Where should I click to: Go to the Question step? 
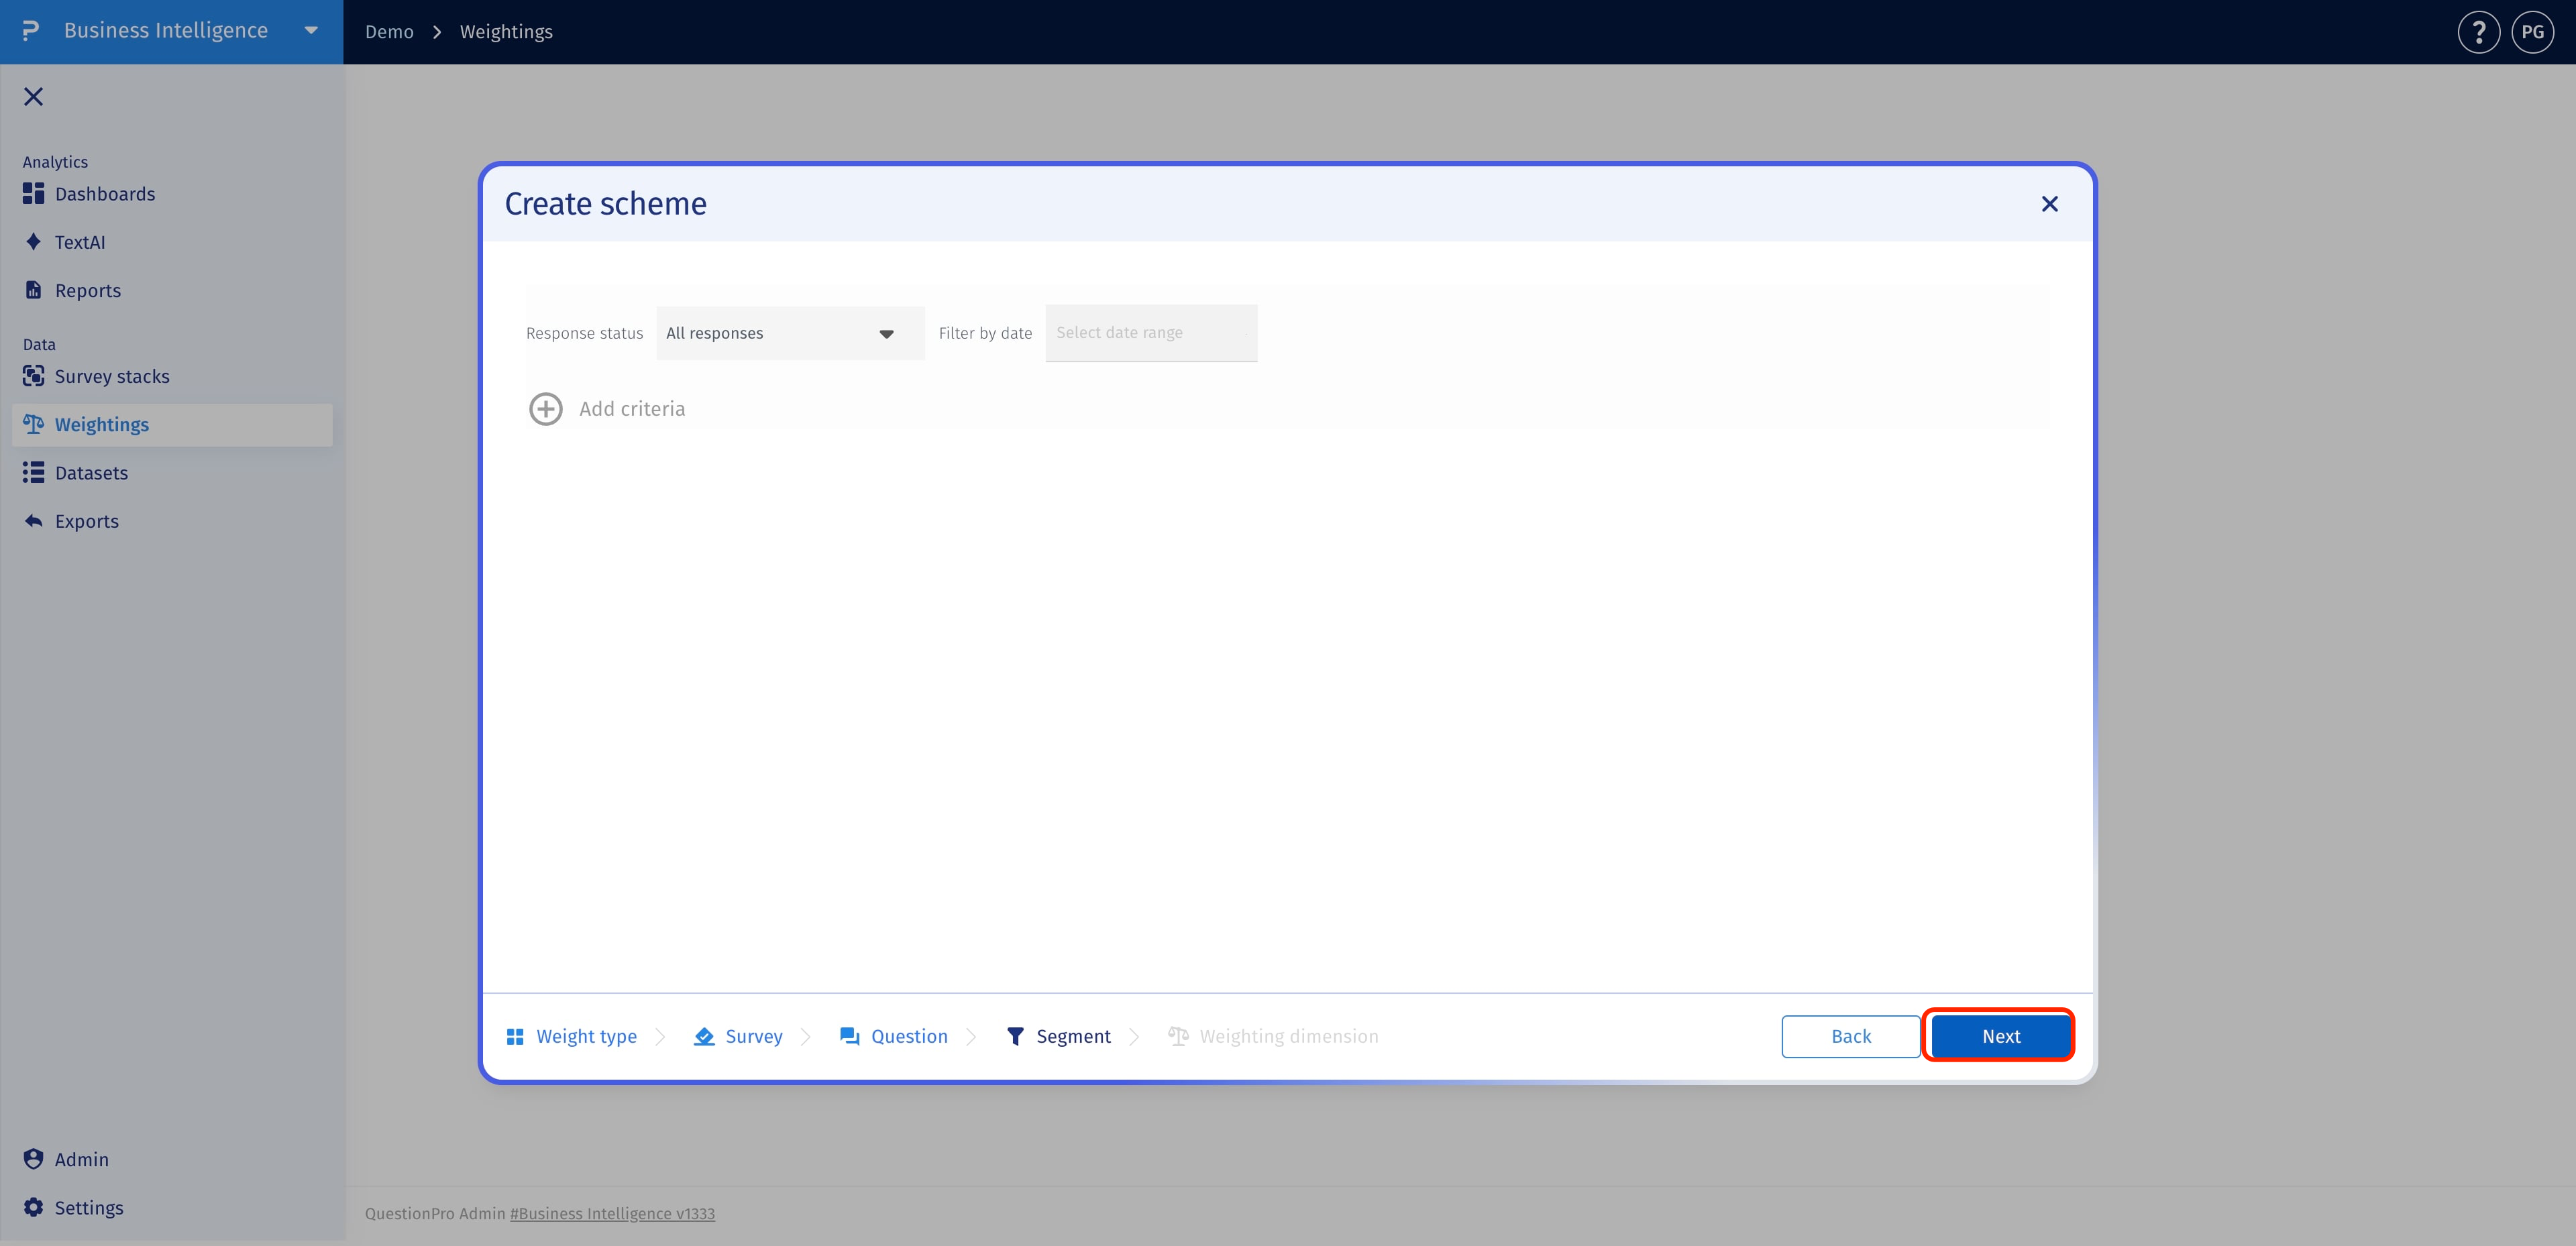click(894, 1036)
